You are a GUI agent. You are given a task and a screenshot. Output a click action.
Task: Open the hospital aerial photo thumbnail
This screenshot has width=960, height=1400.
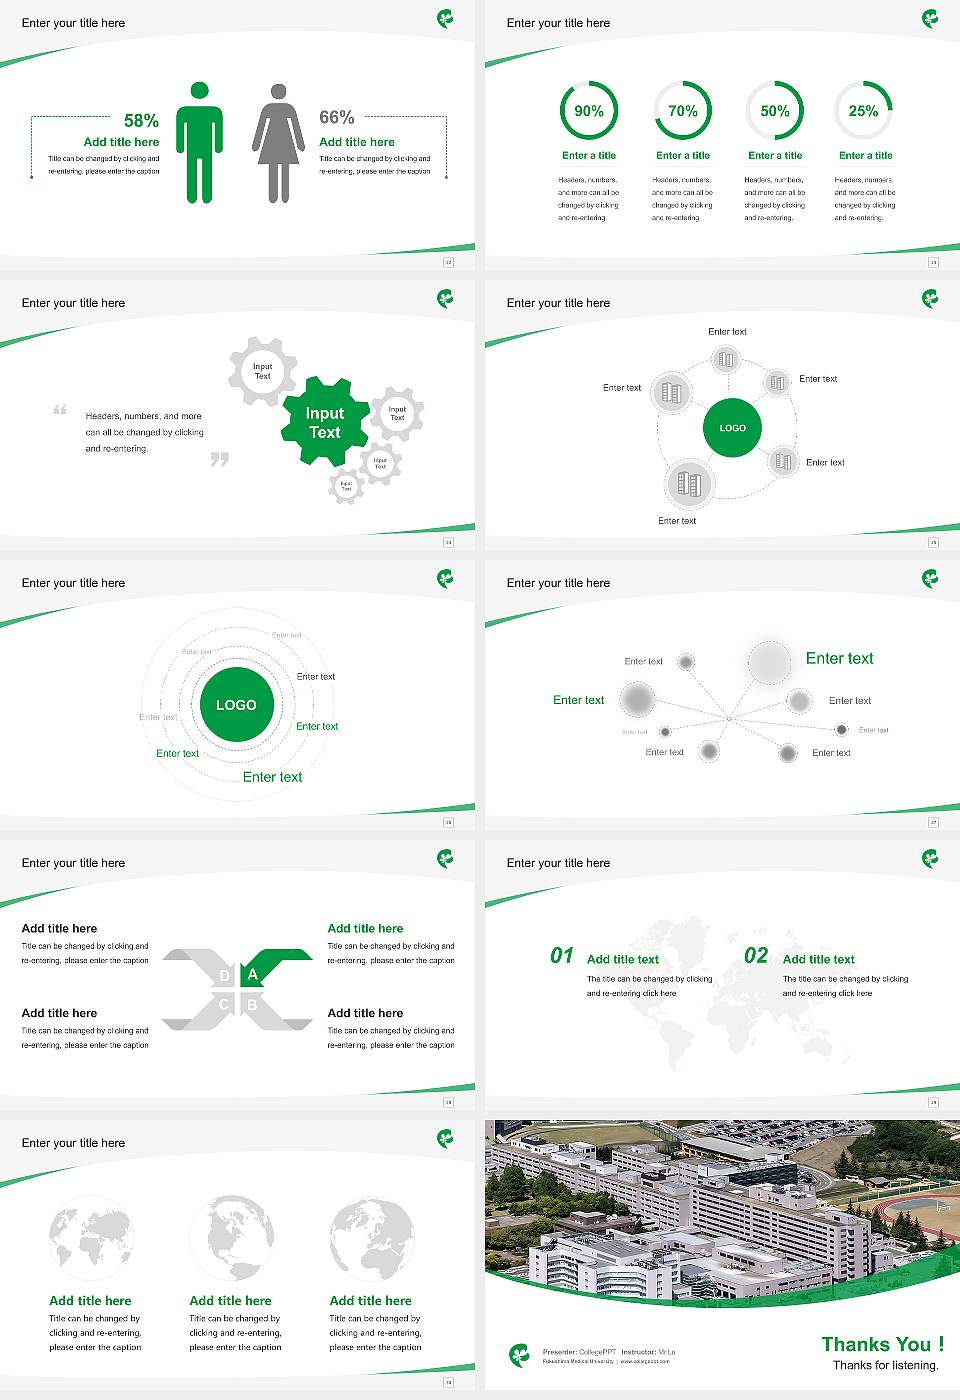click(x=722, y=1213)
